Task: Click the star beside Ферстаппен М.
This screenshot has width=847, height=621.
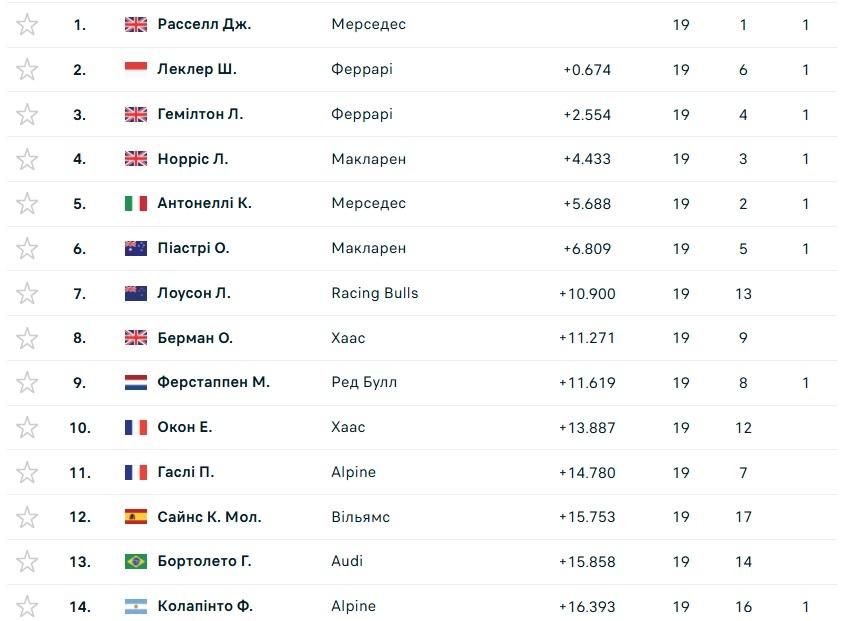Action: [27, 383]
